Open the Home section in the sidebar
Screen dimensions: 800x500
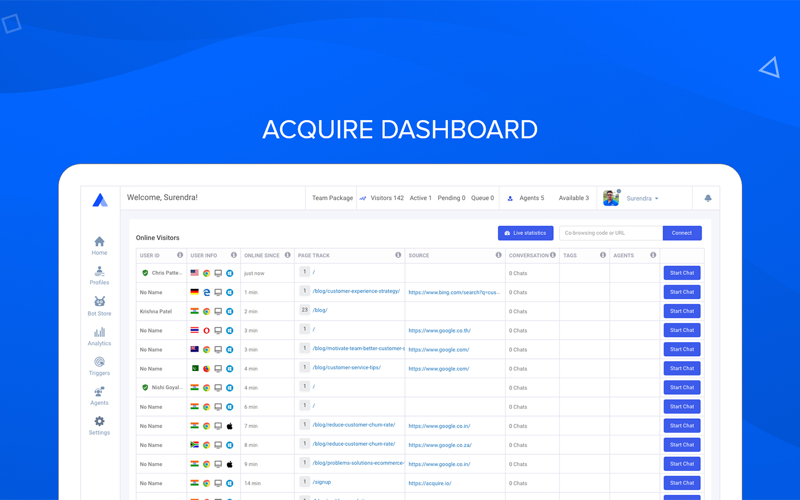[99, 245]
